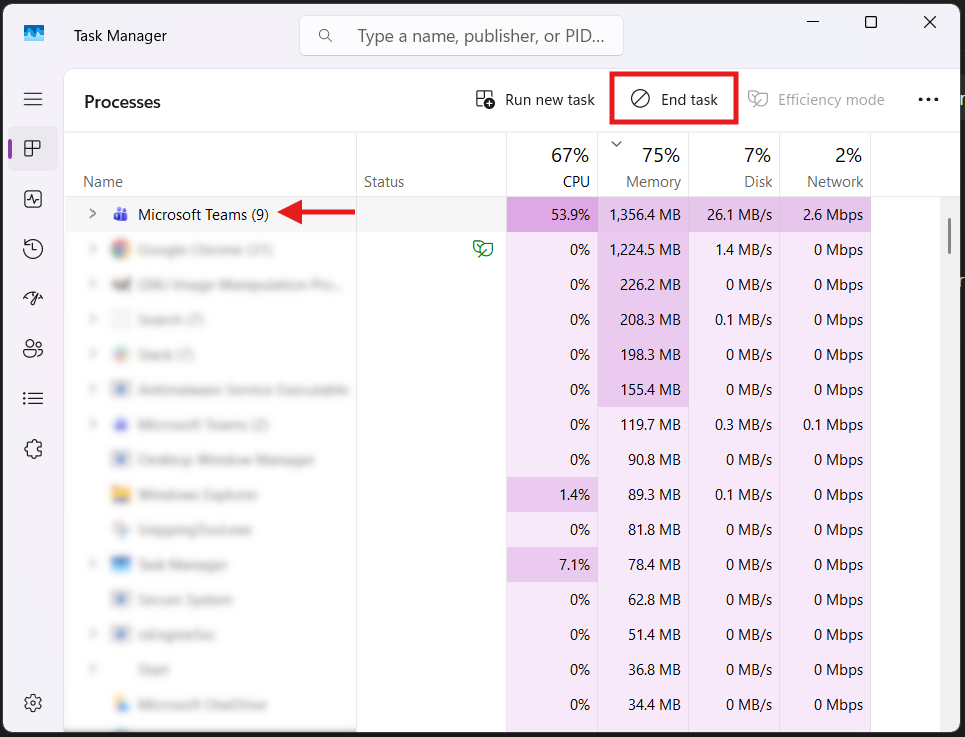
Task: Click the sort chevron above Memory column
Action: point(616,144)
